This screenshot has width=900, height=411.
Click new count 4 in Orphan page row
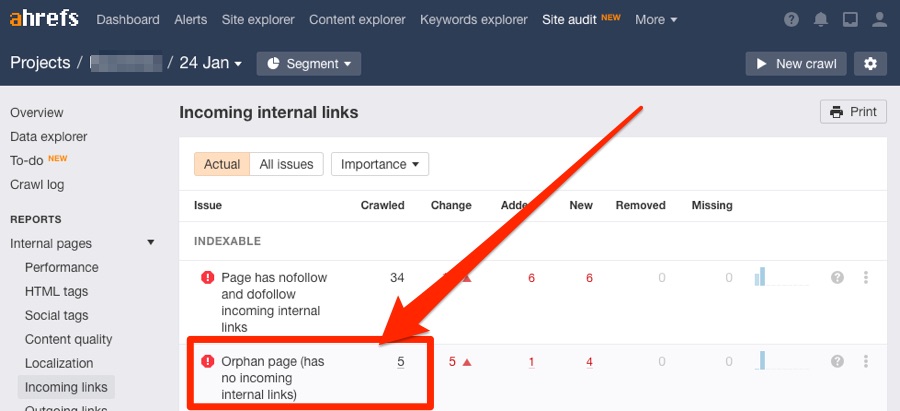[x=589, y=362]
